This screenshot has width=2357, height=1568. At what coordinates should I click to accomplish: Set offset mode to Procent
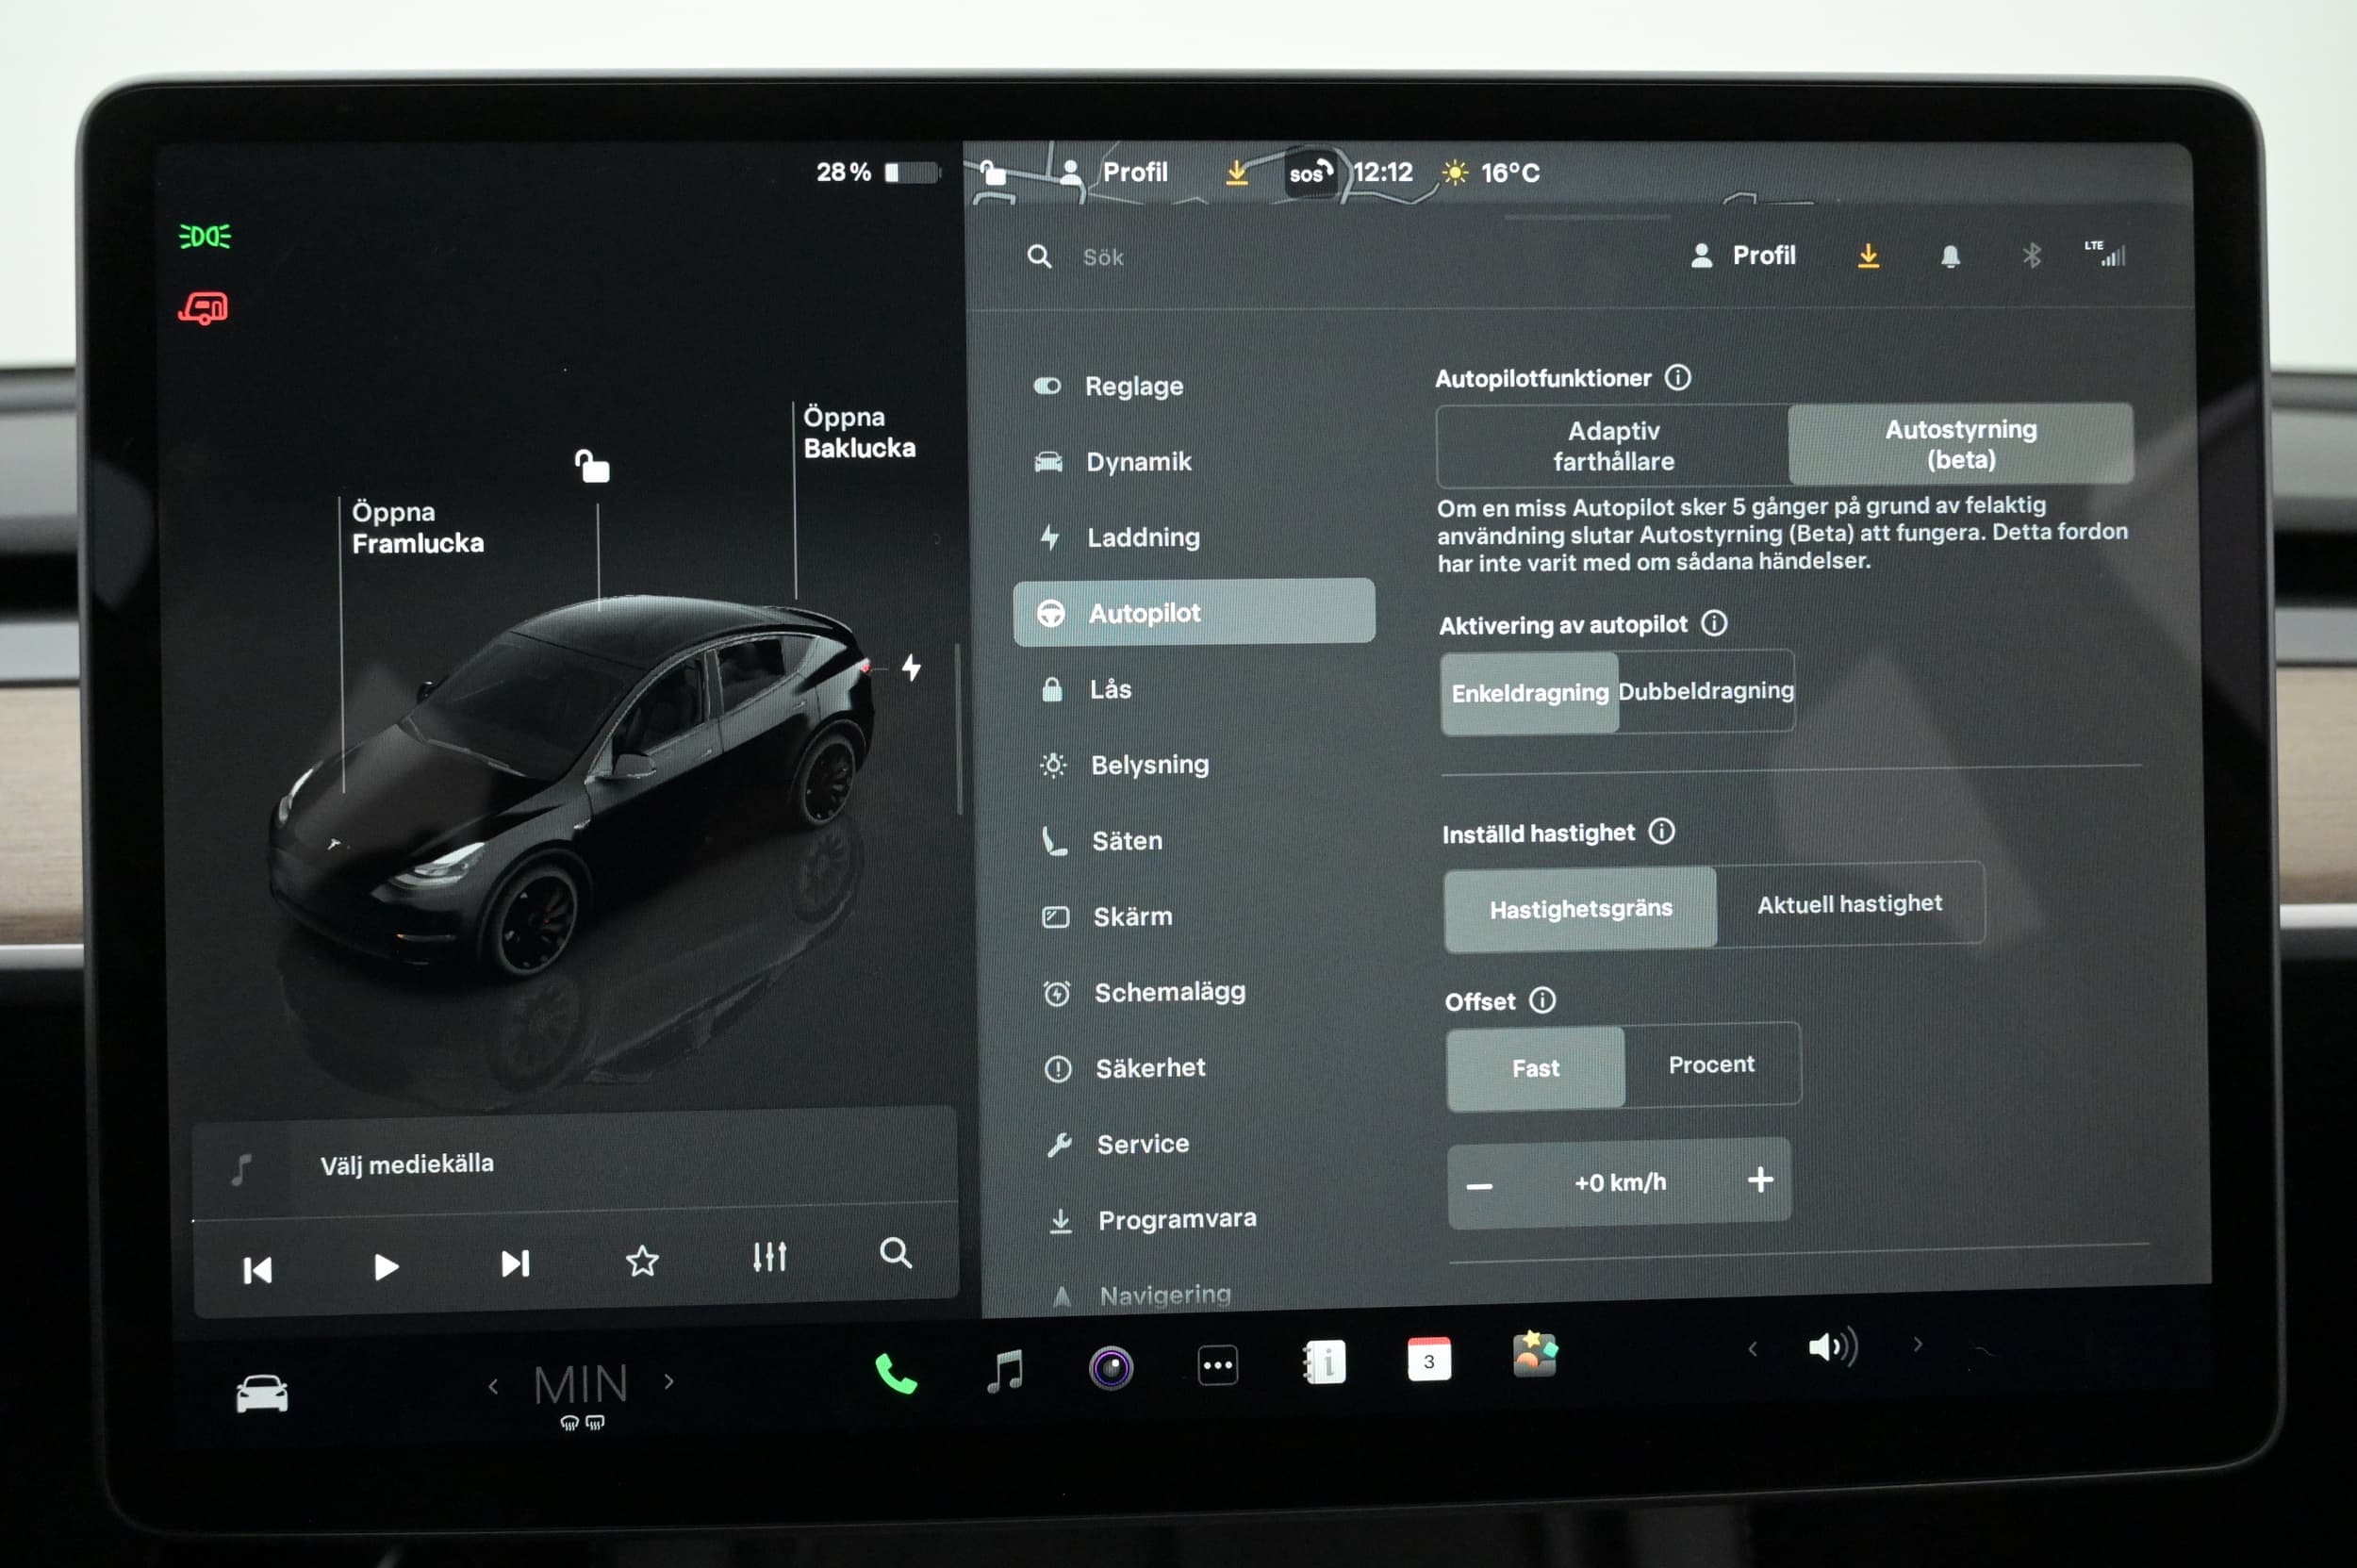click(1711, 1065)
